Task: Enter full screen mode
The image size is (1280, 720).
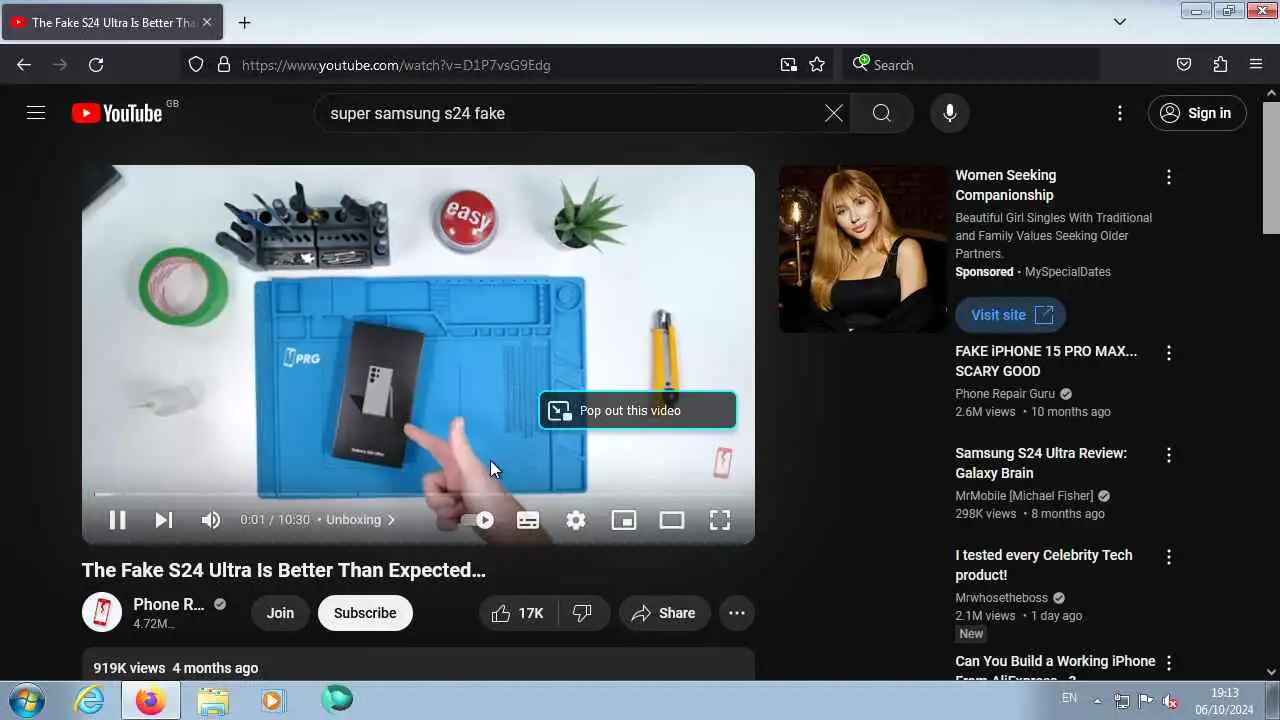Action: click(x=720, y=520)
